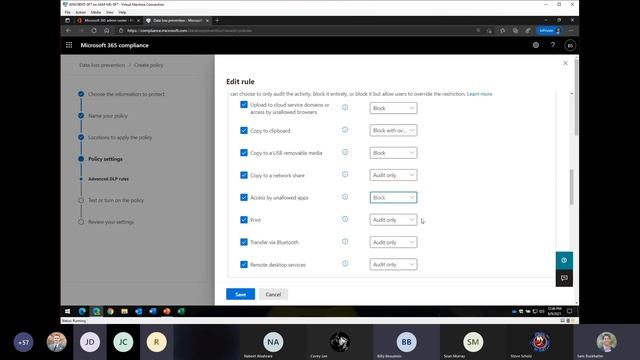Show the +57 more participants
Screen dimensions: 640x360
point(23,342)
